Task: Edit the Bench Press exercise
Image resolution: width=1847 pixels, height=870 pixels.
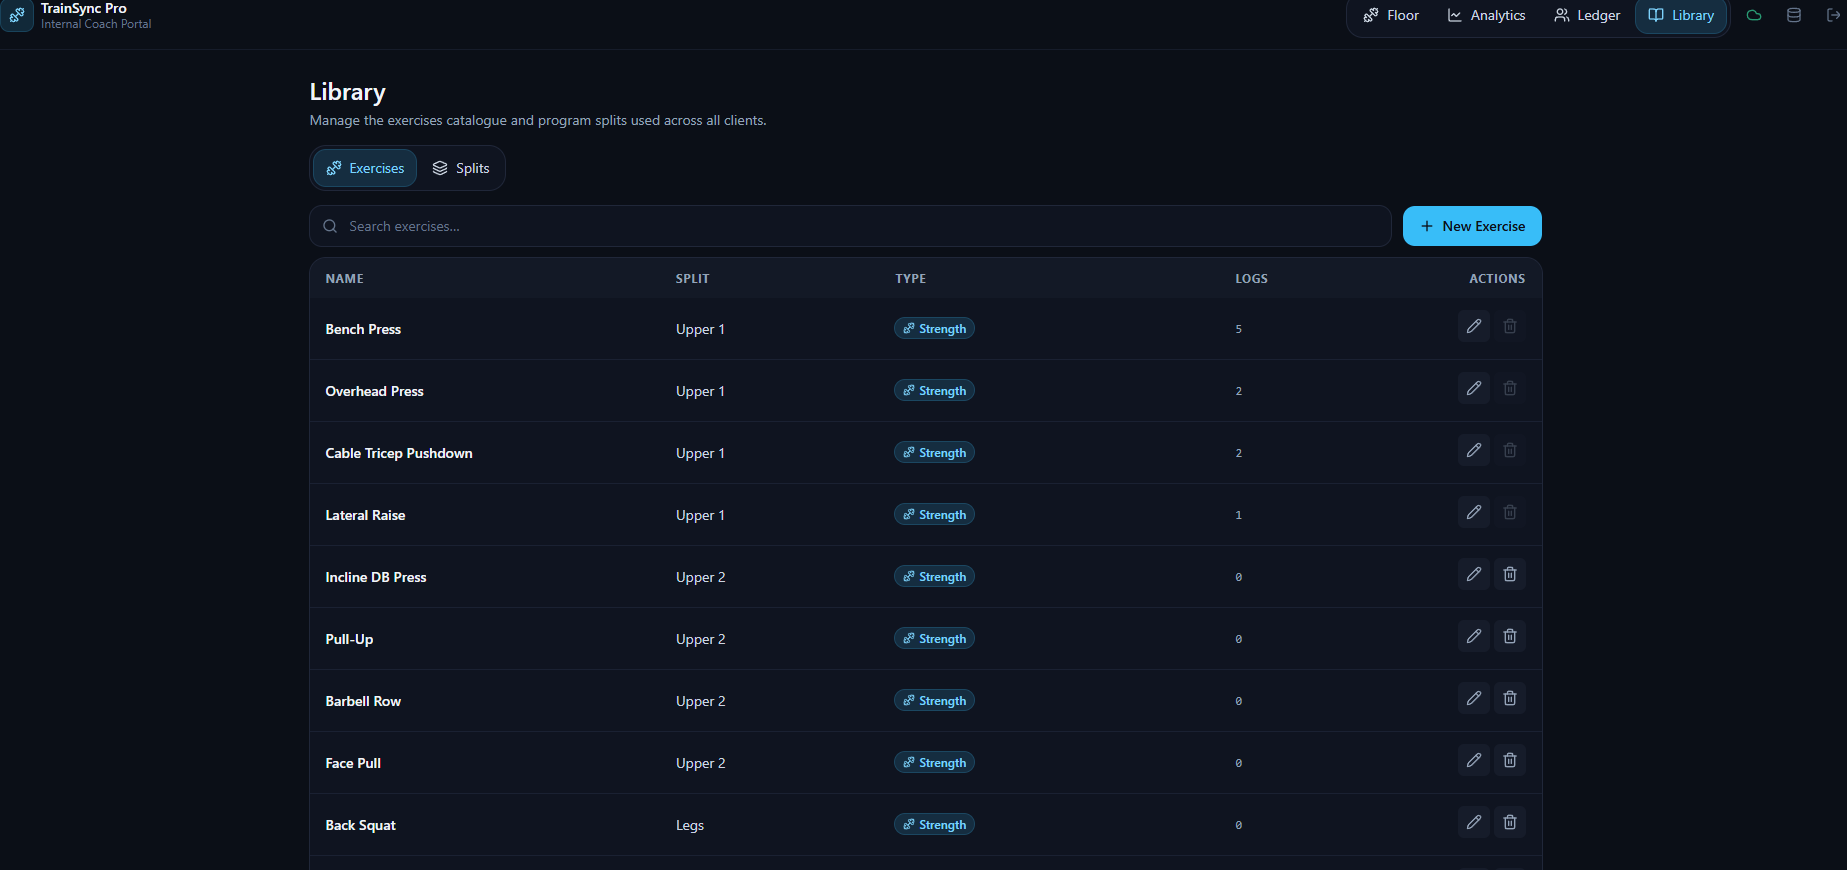Action: 1473,326
